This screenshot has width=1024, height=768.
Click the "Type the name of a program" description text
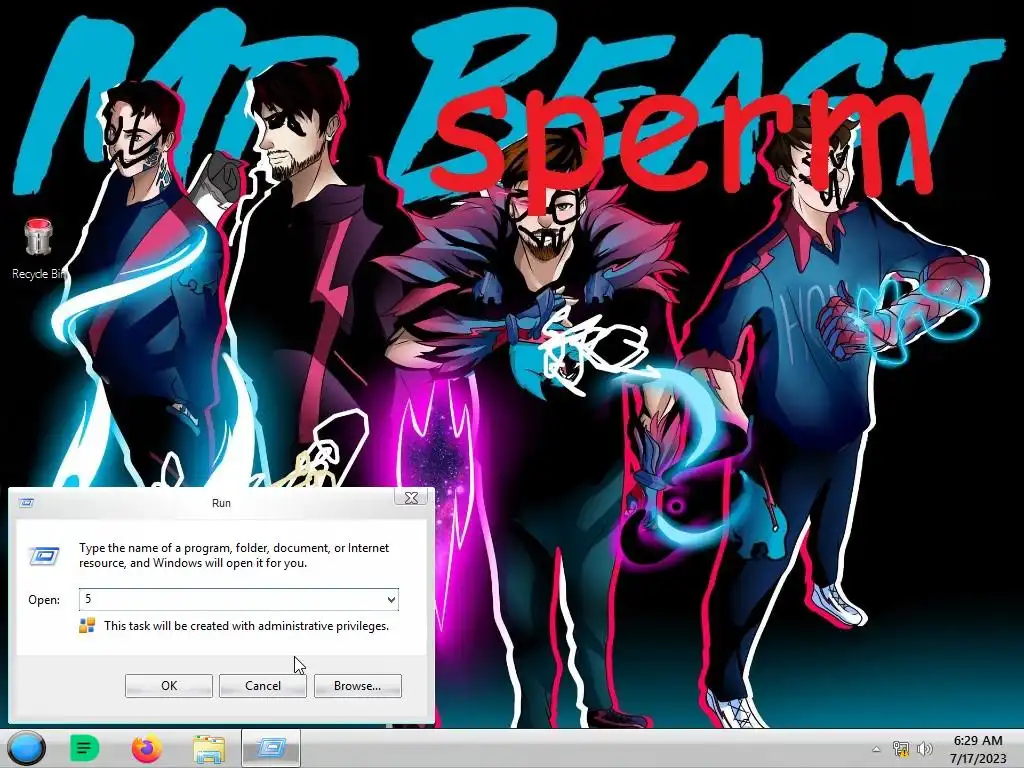pyautogui.click(x=234, y=555)
